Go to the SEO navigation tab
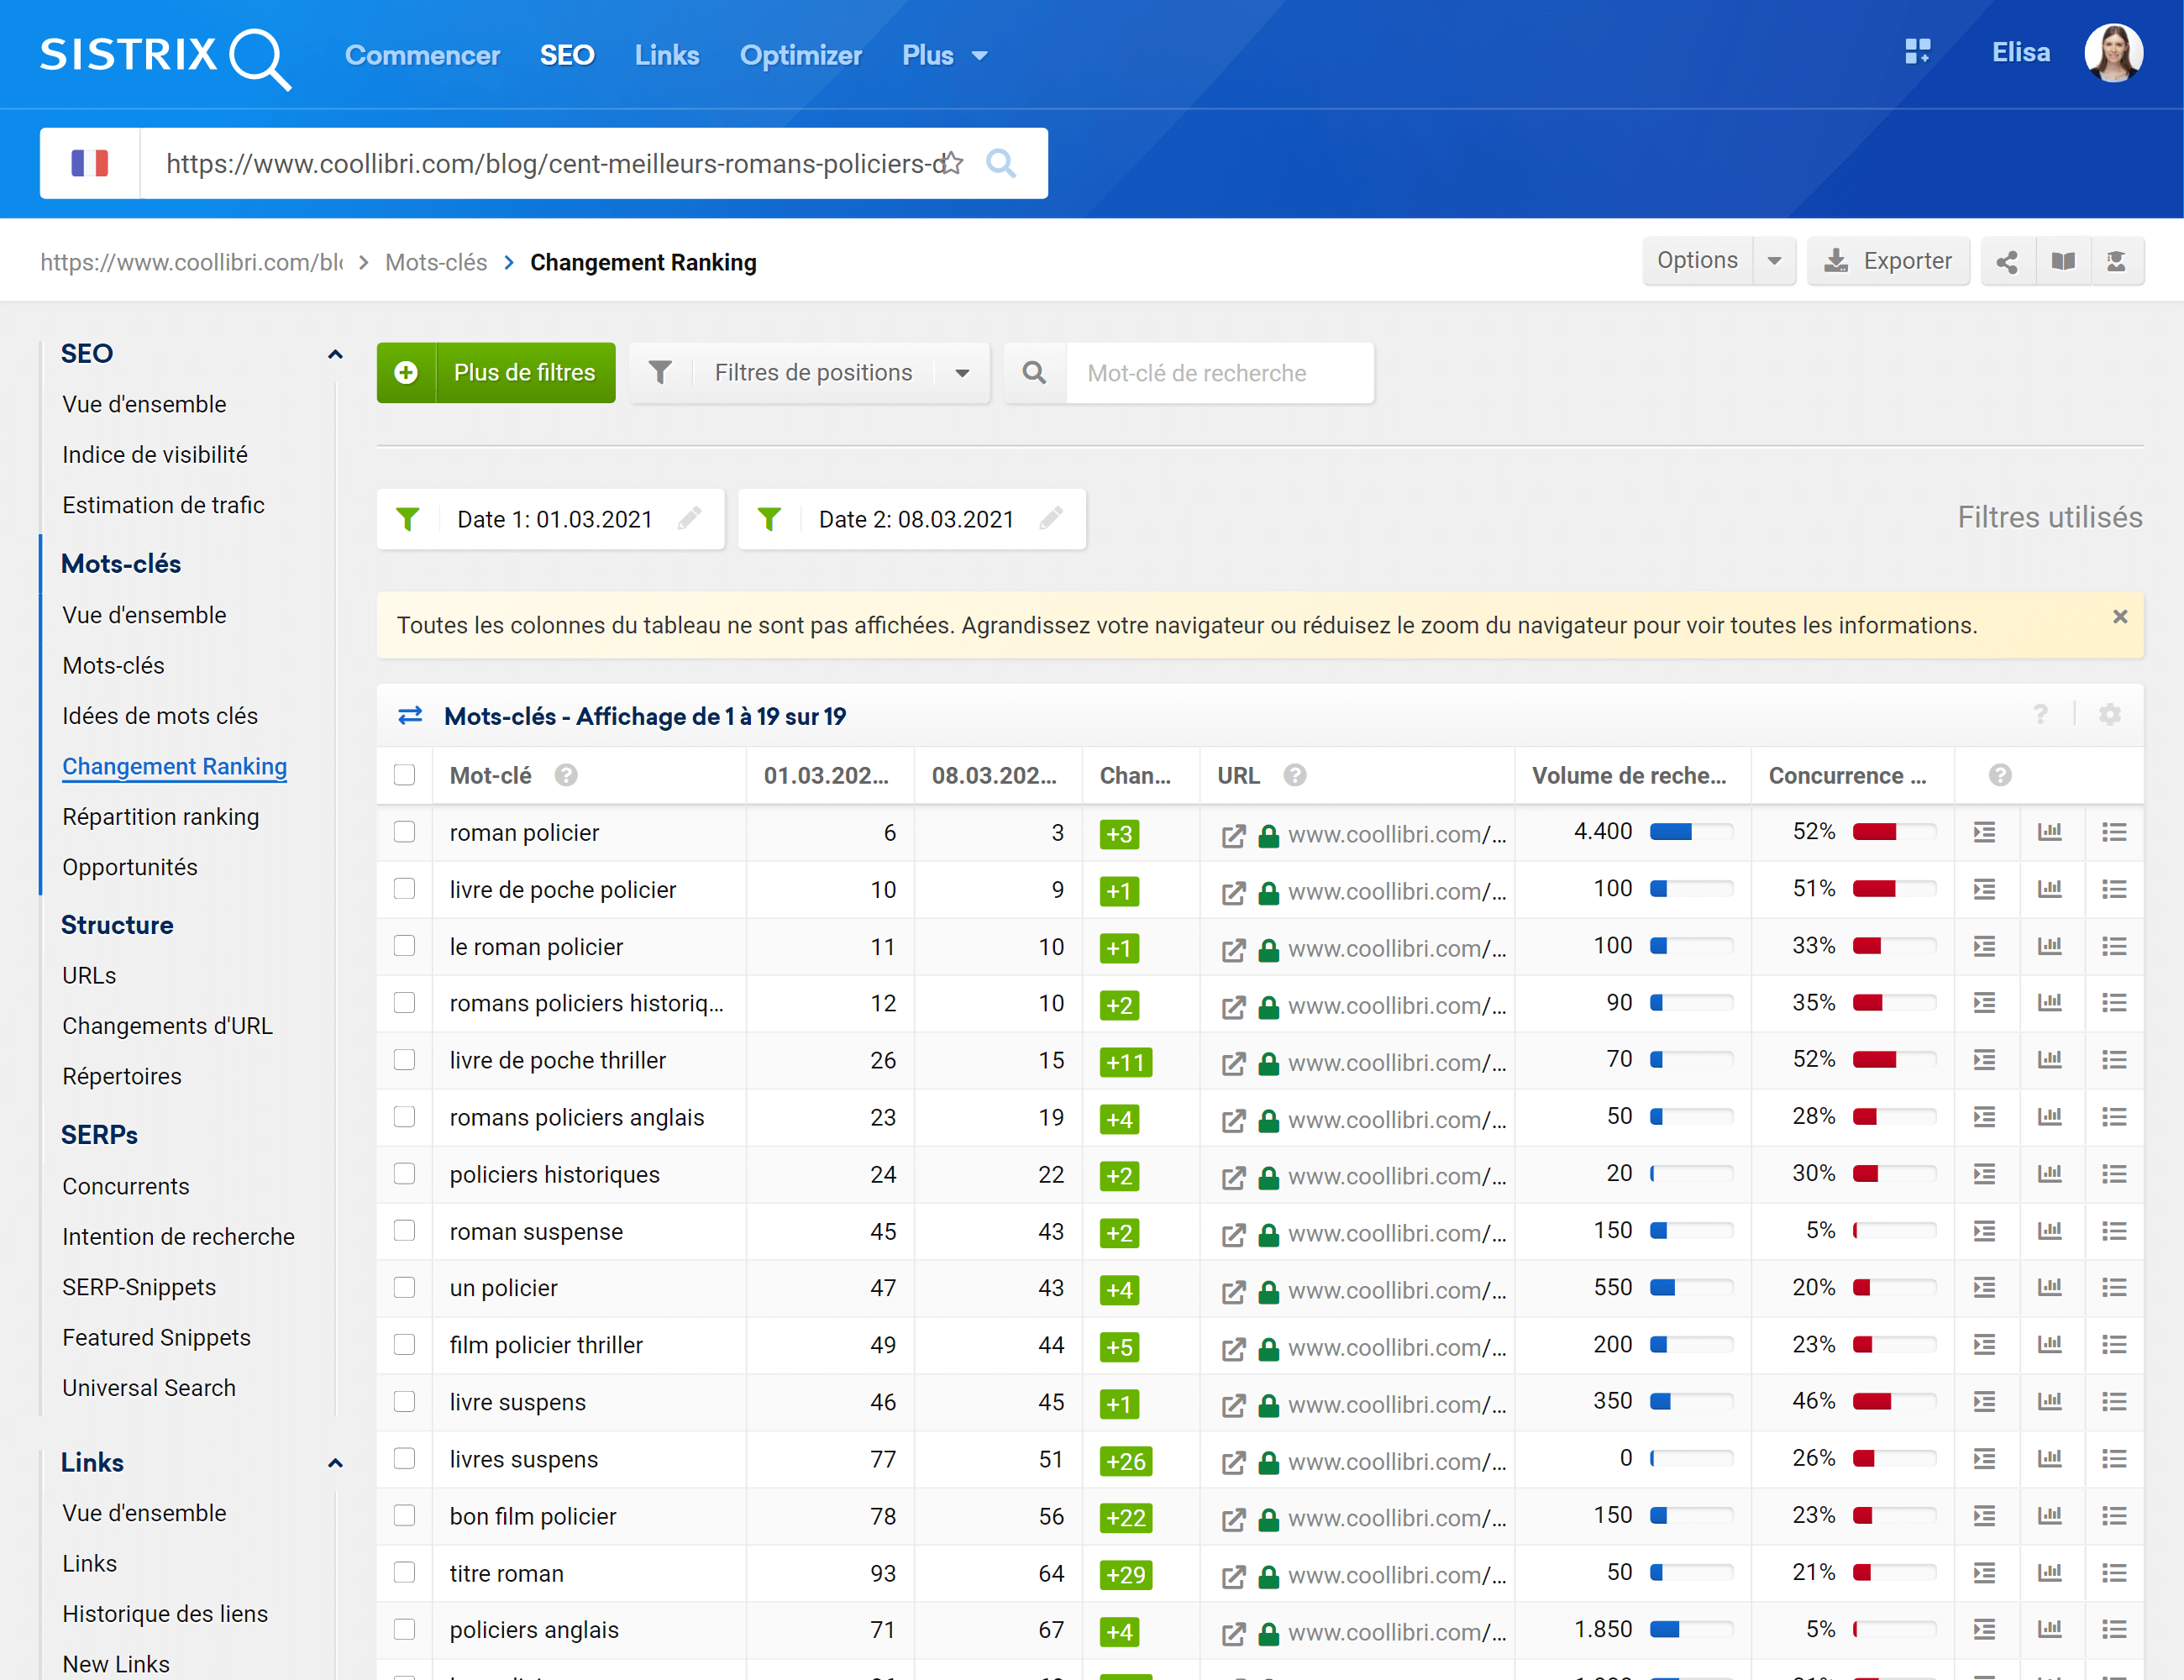This screenshot has width=2184, height=1680. (x=567, y=56)
